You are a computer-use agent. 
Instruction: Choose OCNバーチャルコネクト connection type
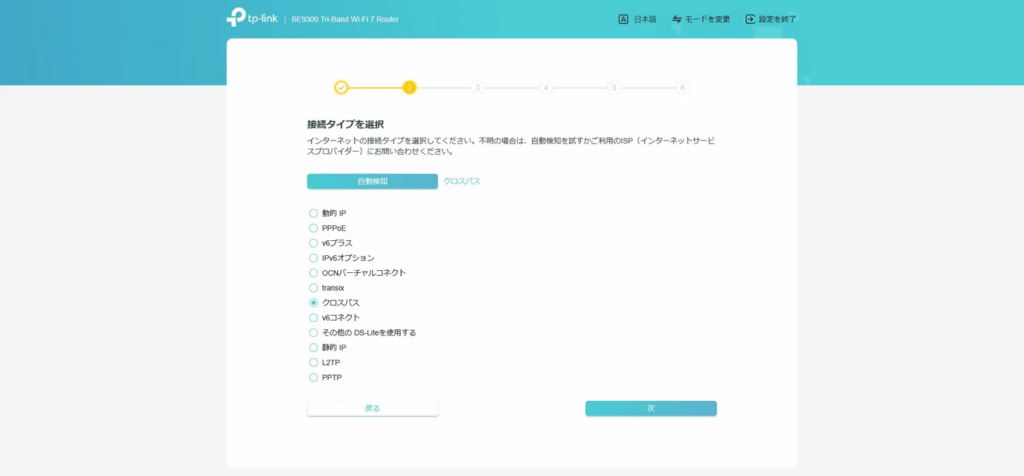313,273
